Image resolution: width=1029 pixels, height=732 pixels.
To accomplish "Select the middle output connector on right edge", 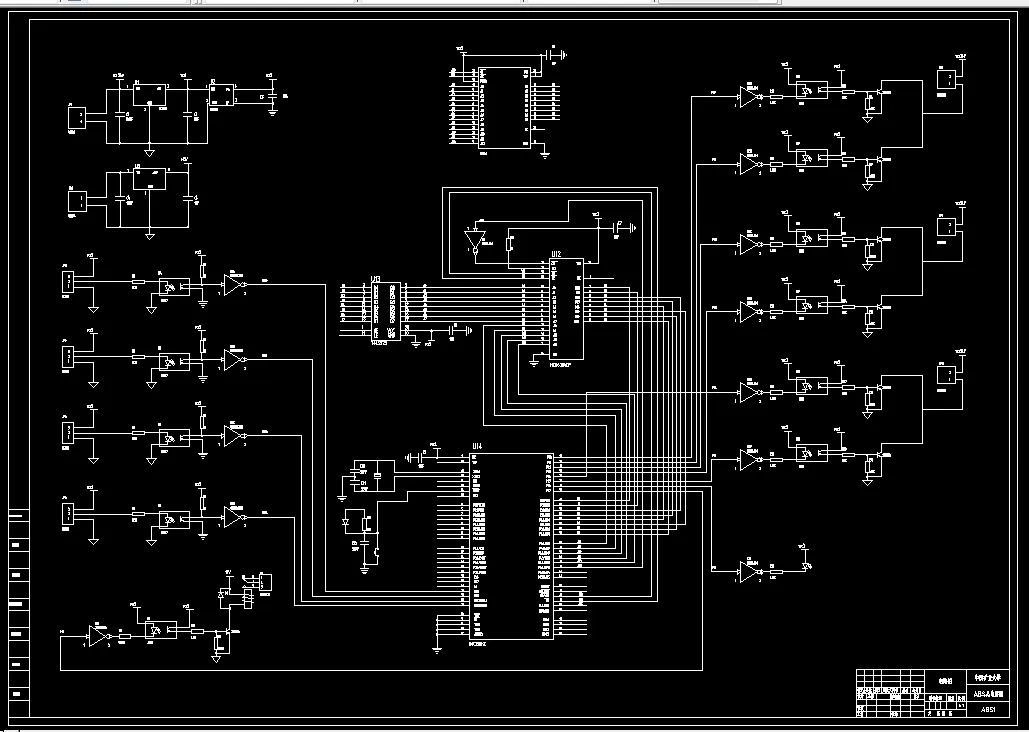I will 946,228.
